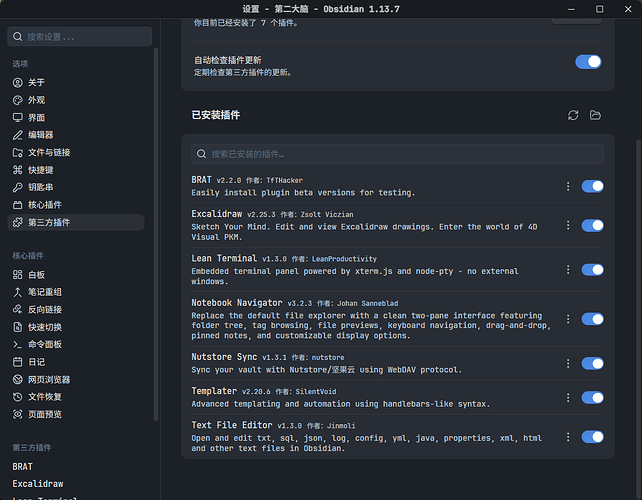Screen dimensions: 642x500
Task: Open 快速切换 plugin settings
Action: (x=76, y=327)
